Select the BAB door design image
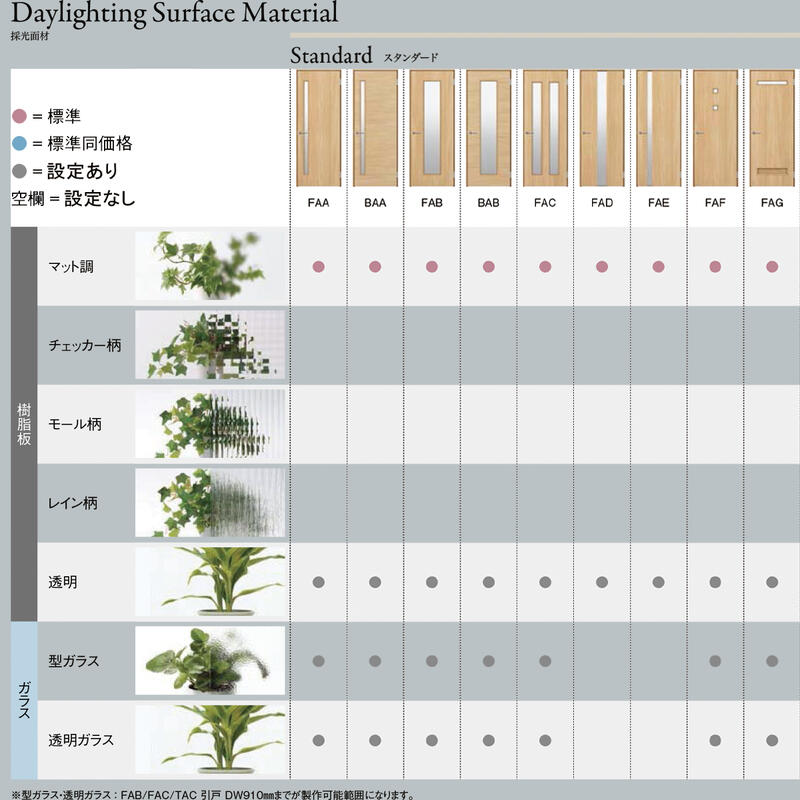This screenshot has height=800, width=800. tap(488, 128)
